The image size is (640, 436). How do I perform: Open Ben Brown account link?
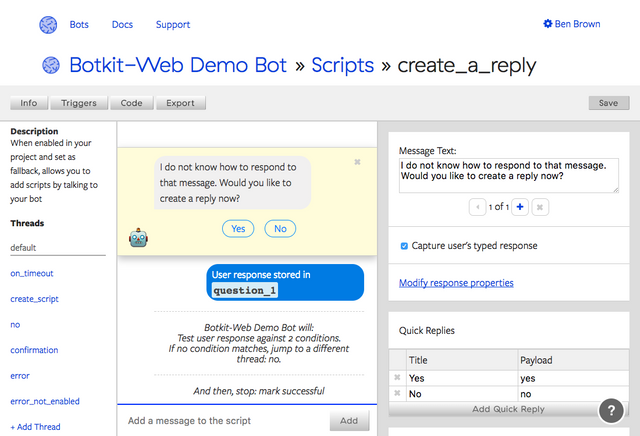pyautogui.click(x=577, y=24)
